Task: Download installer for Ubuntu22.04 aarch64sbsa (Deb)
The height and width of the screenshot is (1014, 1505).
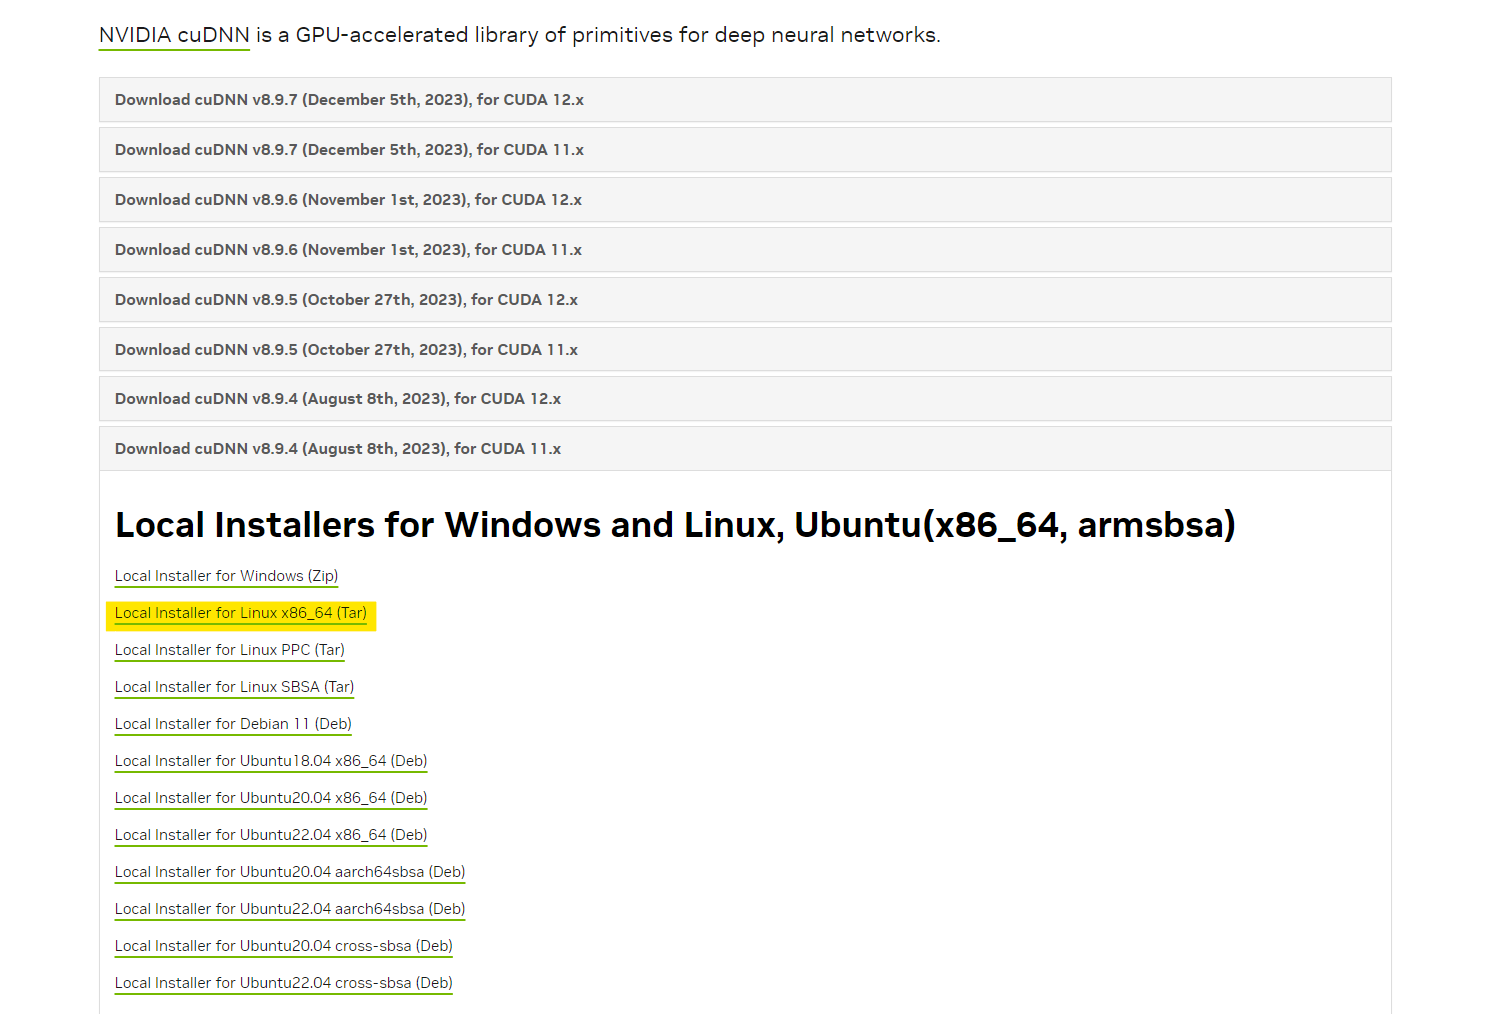Action: coord(290,909)
